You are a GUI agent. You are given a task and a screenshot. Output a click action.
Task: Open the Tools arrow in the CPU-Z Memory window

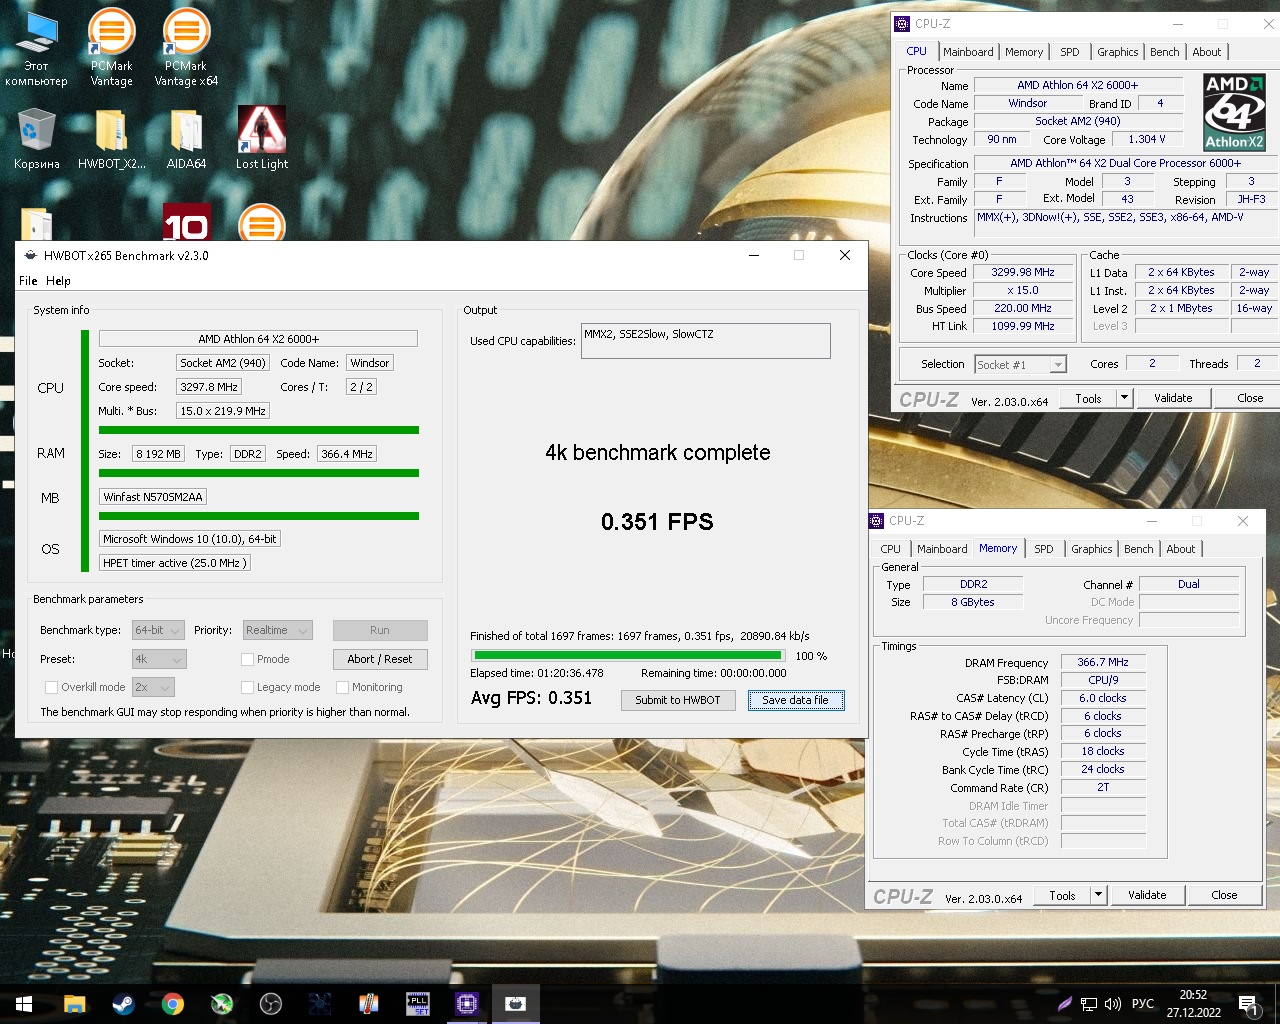(x=1098, y=895)
